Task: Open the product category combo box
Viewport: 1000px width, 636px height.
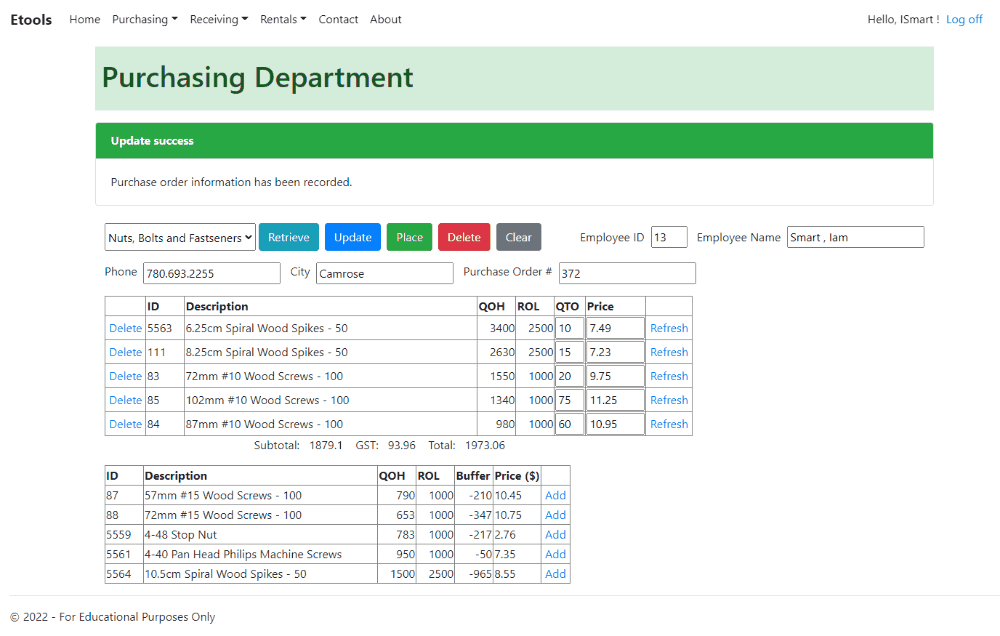Action: (x=180, y=237)
